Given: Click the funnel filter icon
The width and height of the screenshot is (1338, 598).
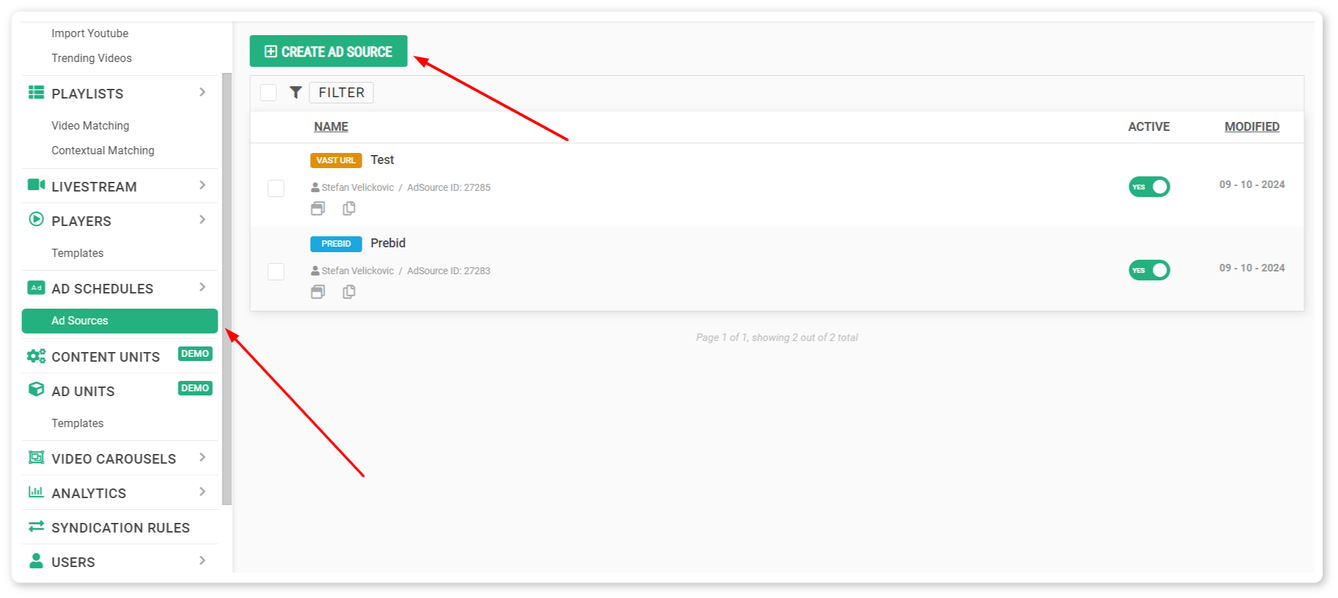Looking at the screenshot, I should [x=296, y=92].
